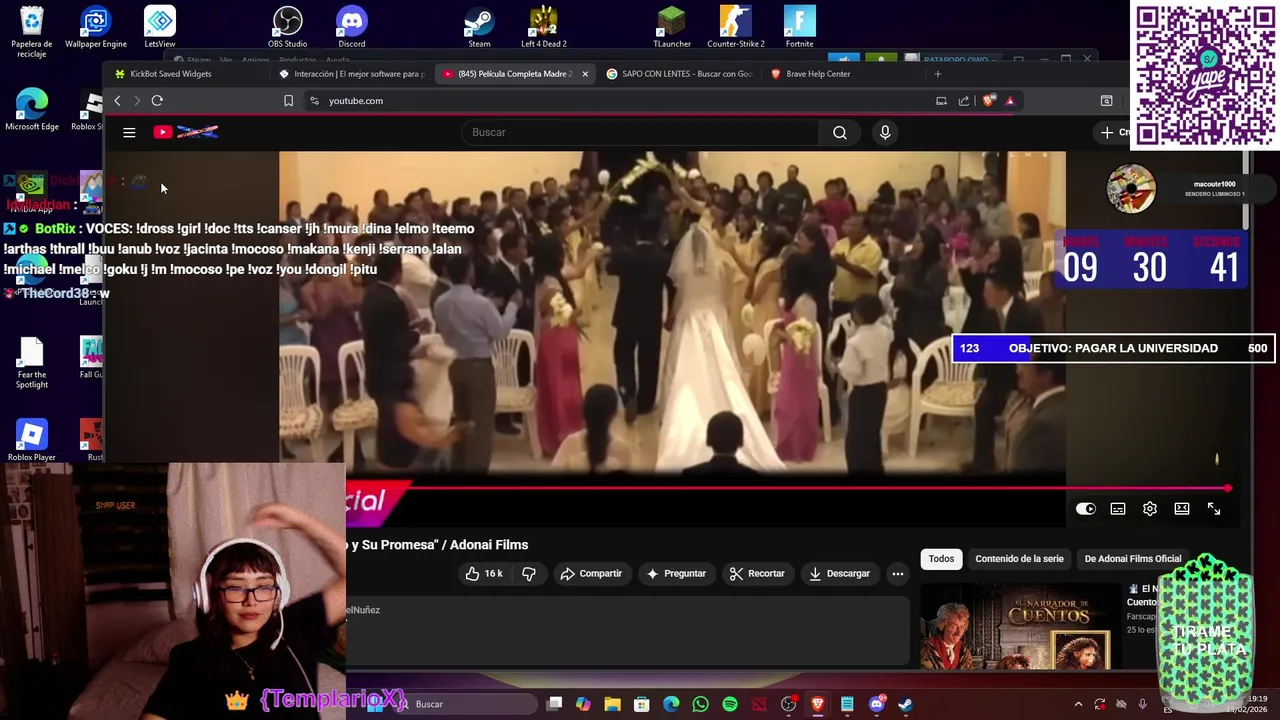The width and height of the screenshot is (1280, 720).
Task: Open Wallpaper Engine desktop icon
Action: (96, 28)
